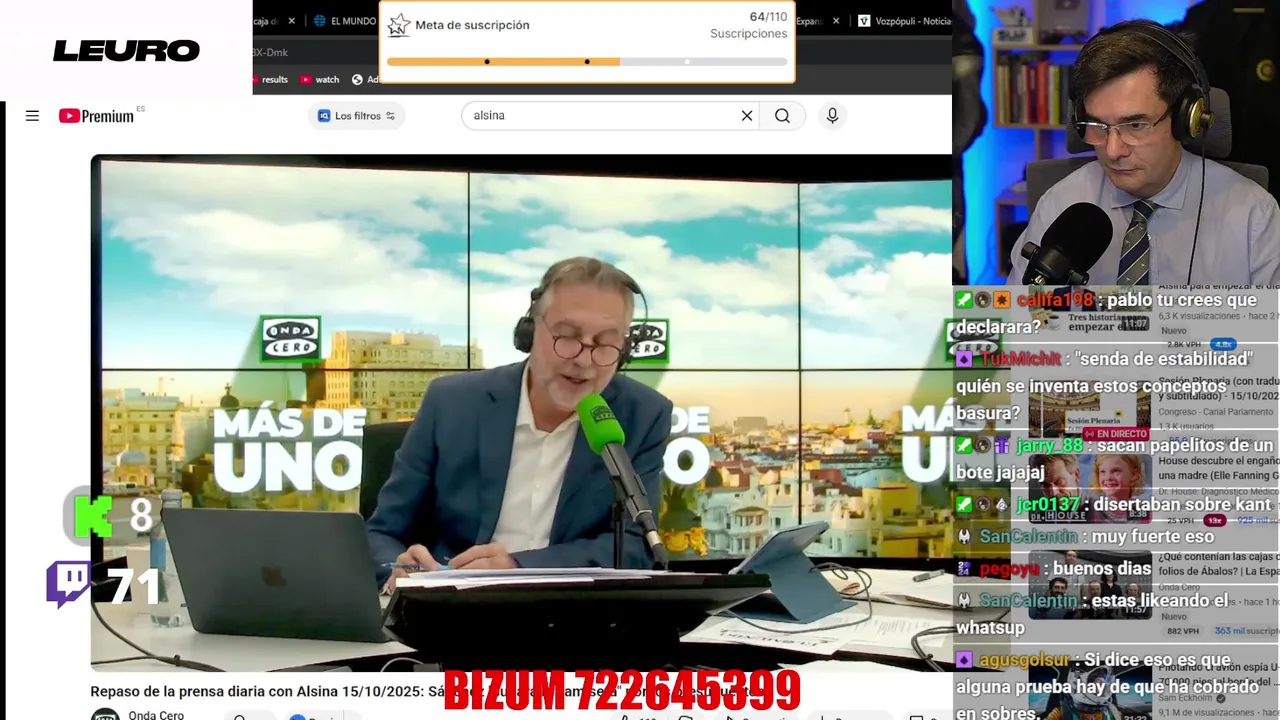The width and height of the screenshot is (1280, 720).
Task: Click the Twitch viewer count icon
Action: (x=68, y=584)
